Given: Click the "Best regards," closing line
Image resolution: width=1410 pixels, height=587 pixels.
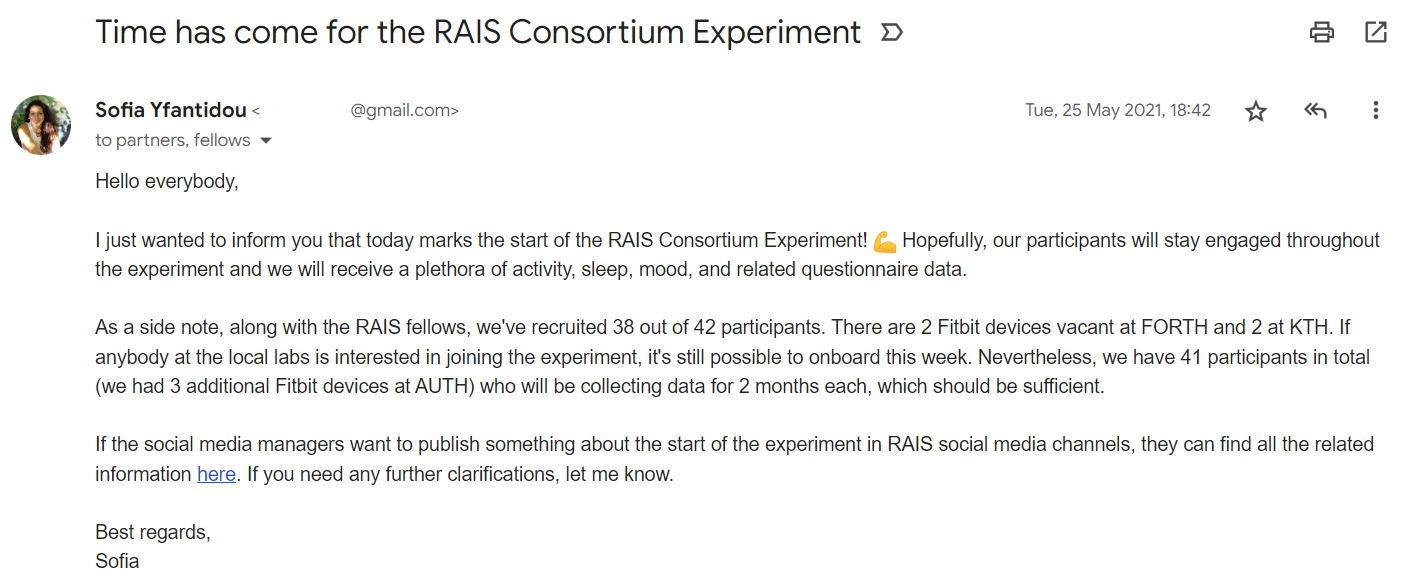Looking at the screenshot, I should coord(153,532).
